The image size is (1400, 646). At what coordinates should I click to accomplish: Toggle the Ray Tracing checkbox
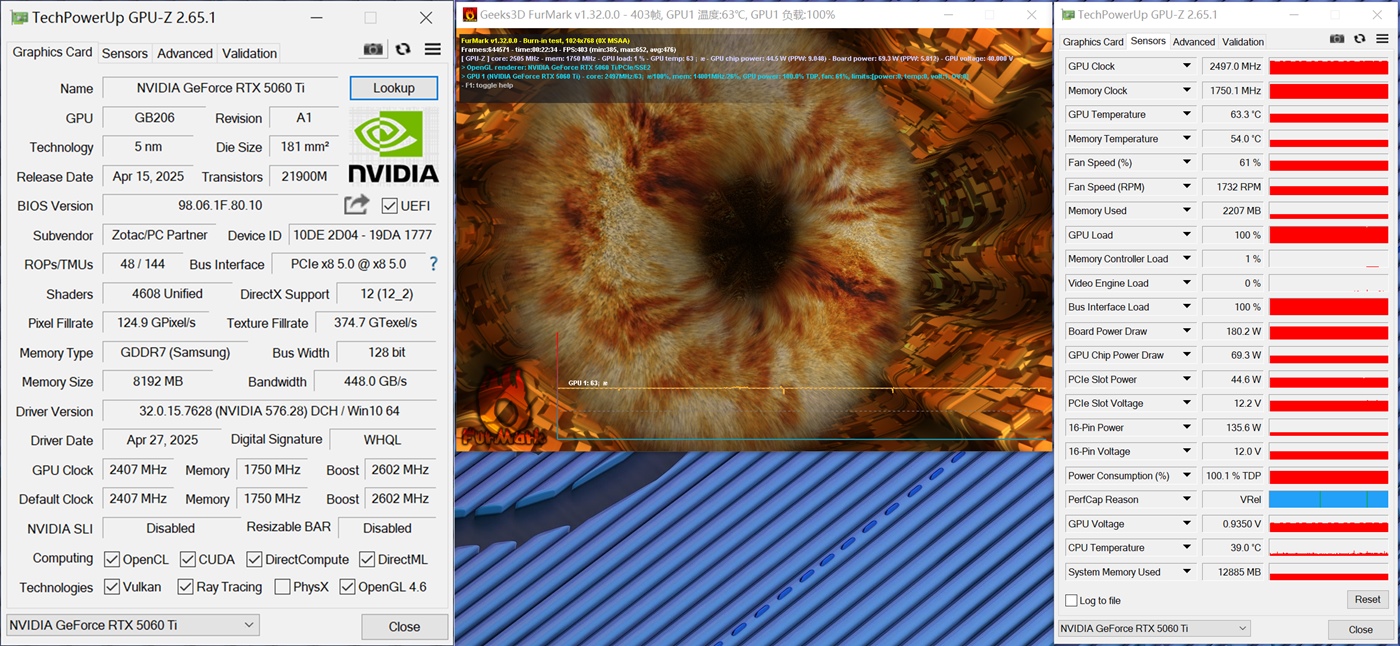point(186,587)
